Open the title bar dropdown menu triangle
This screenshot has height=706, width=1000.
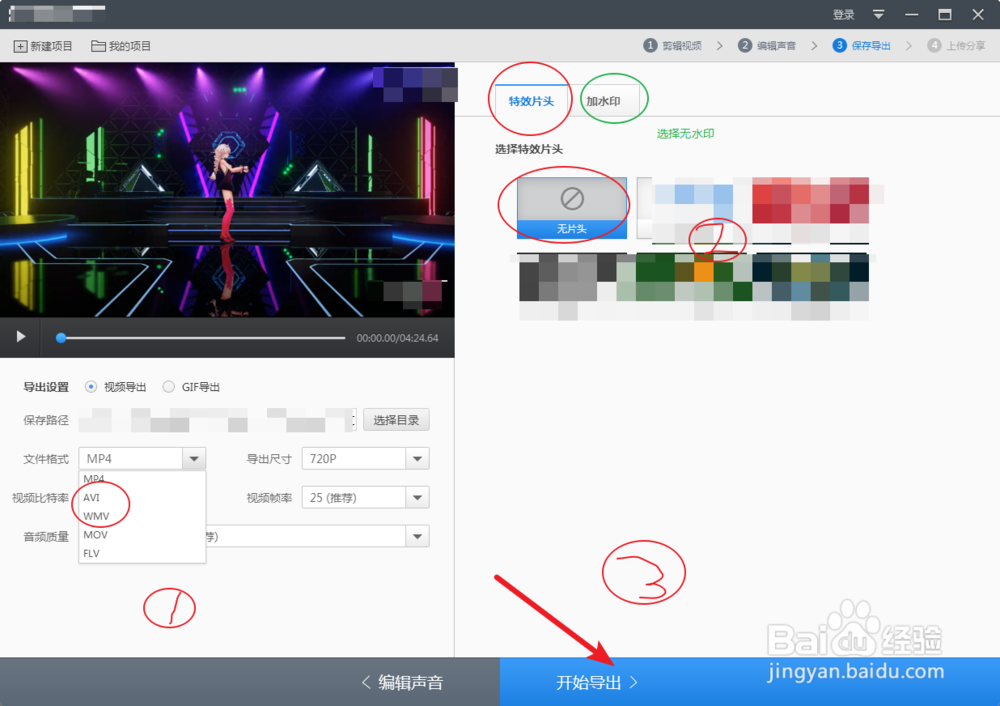[878, 14]
